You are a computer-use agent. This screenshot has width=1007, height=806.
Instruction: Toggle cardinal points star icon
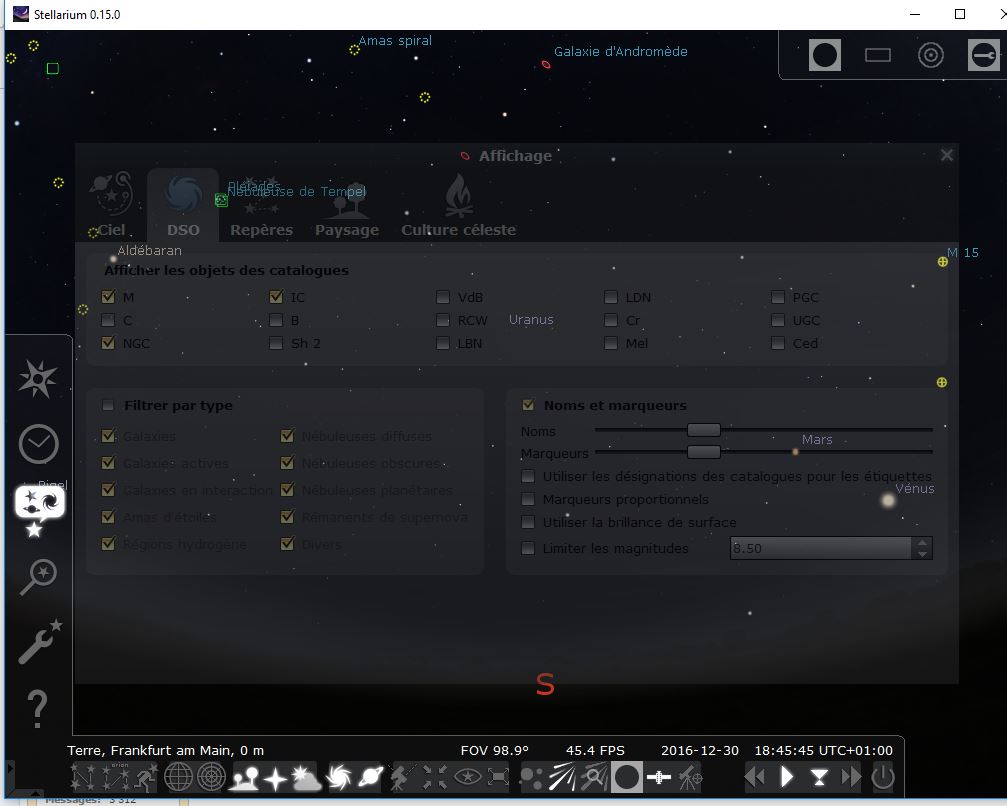point(276,778)
